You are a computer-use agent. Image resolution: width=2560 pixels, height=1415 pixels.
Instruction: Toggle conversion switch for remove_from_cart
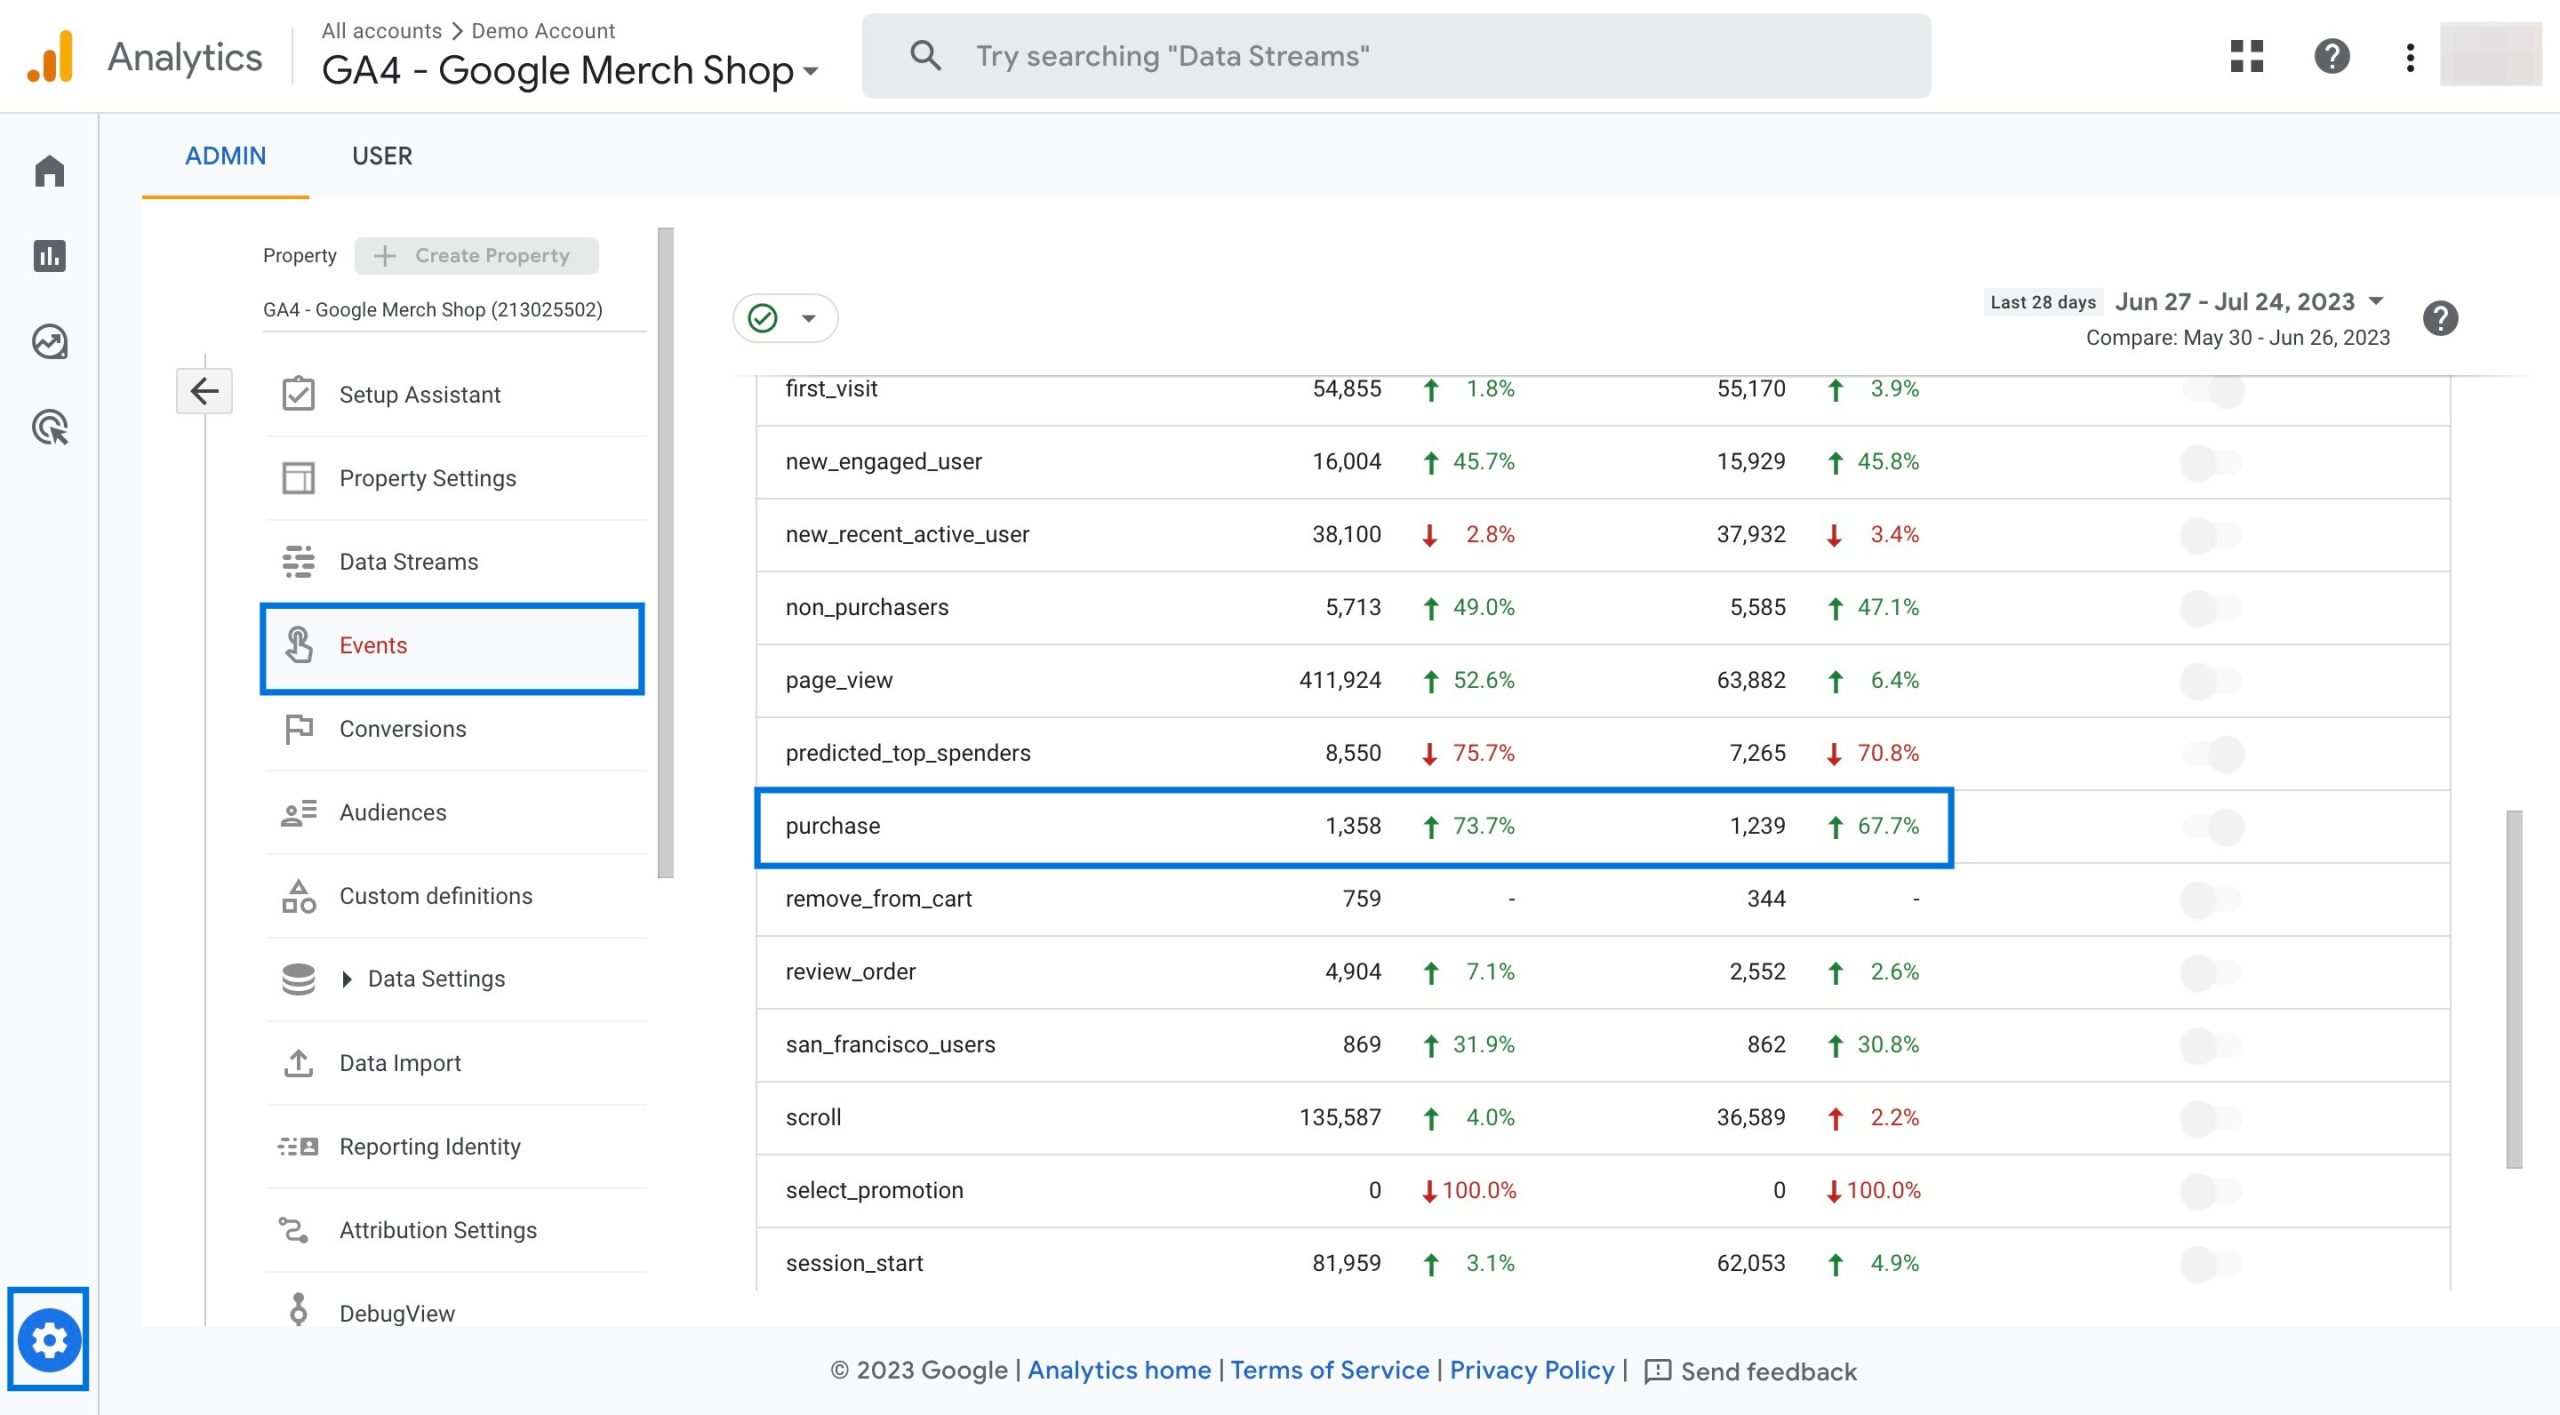2211,899
